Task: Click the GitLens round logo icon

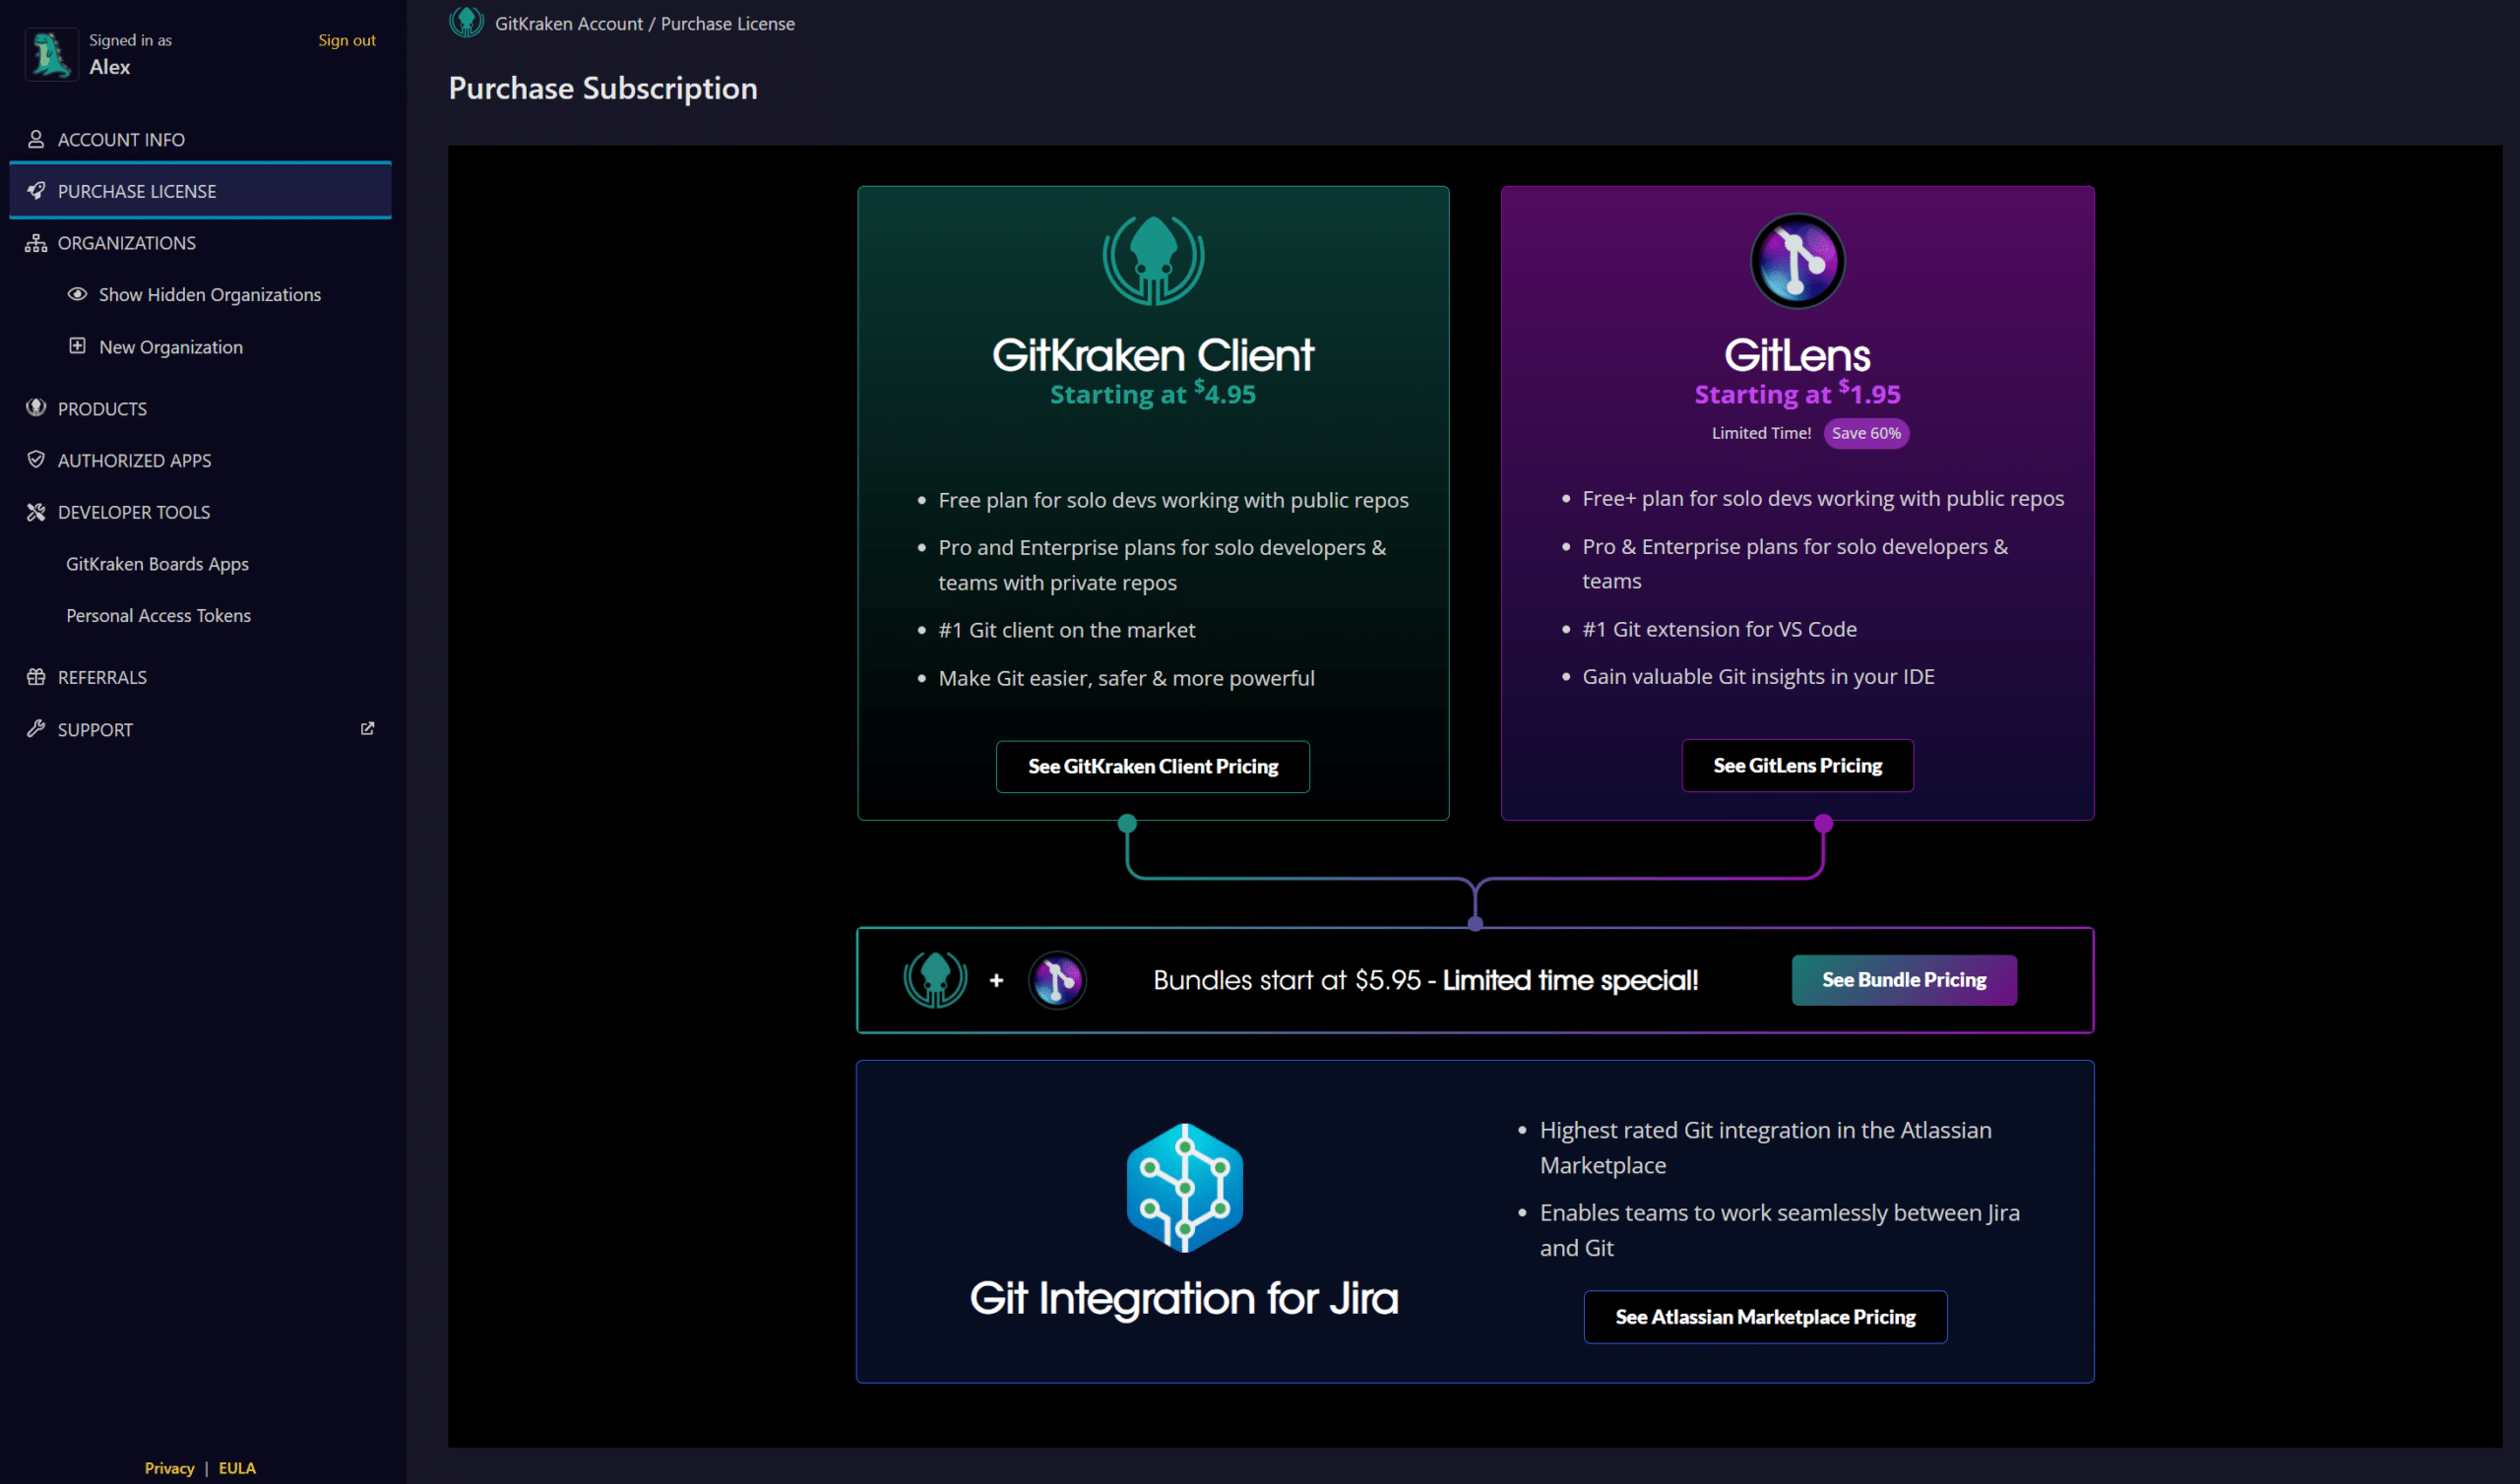Action: coord(1796,261)
